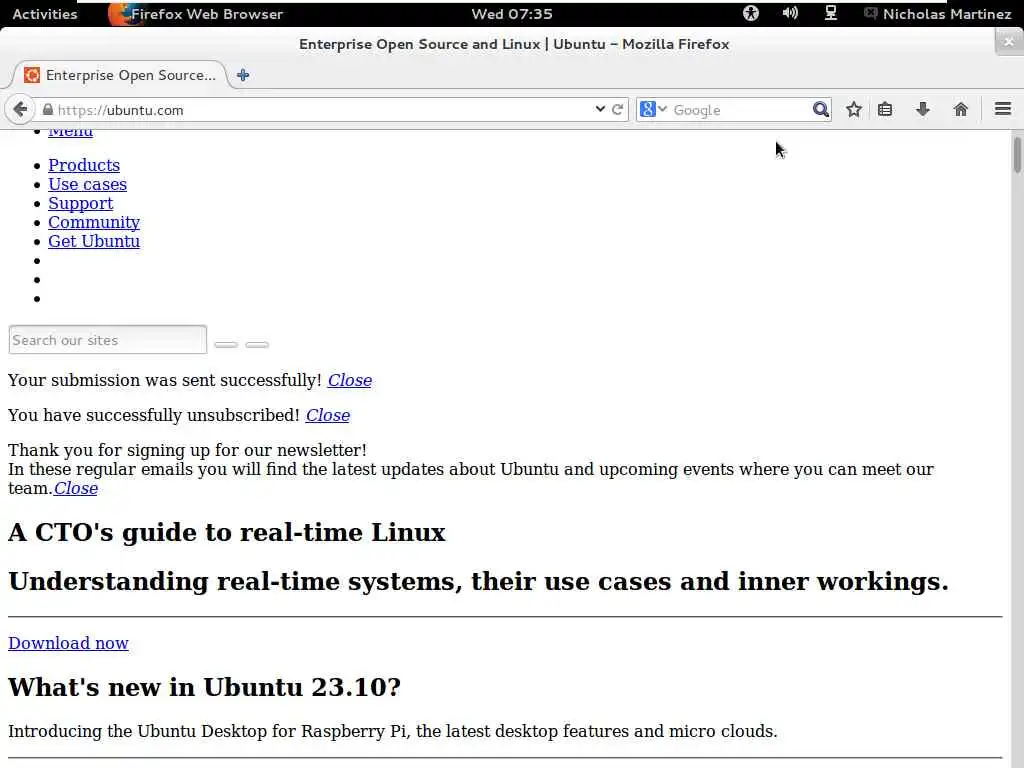This screenshot has width=1024, height=768.
Task: Click heading 'A CTO's guide to real-time Linux'
Action: pyautogui.click(x=227, y=532)
